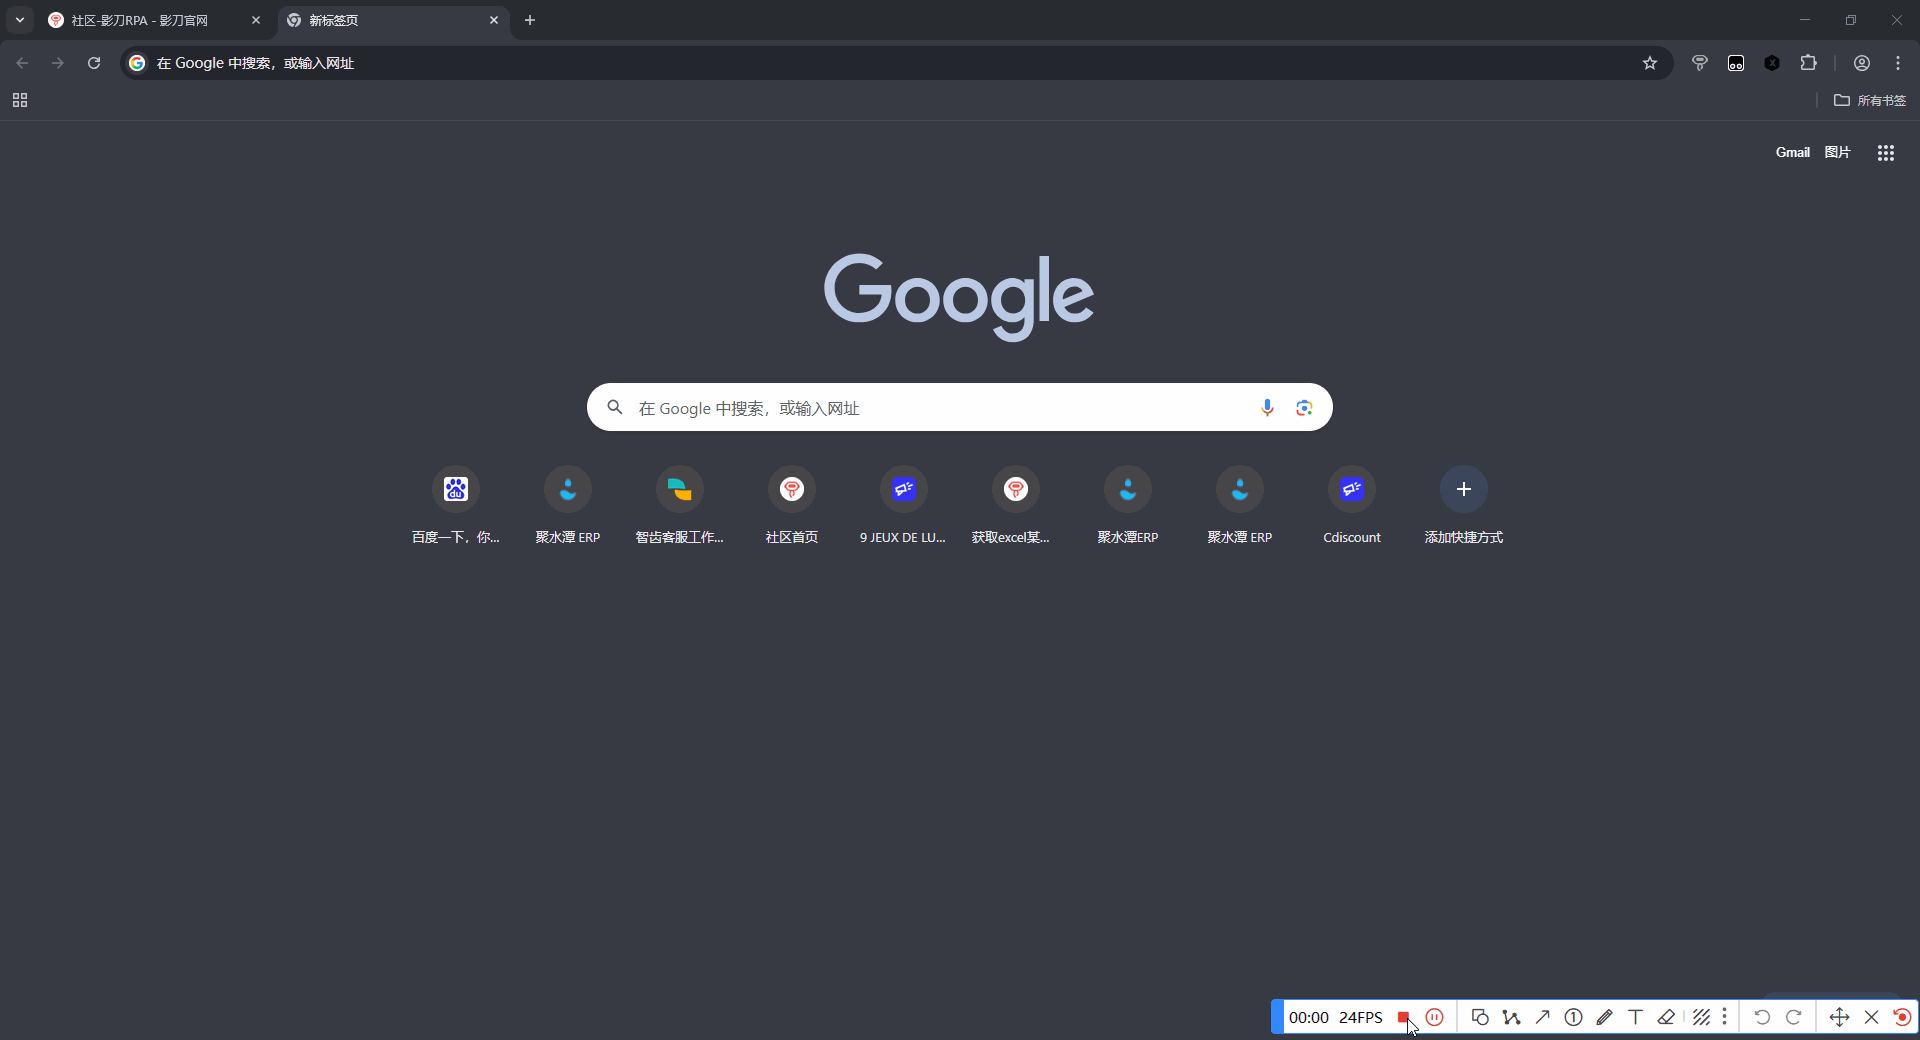Viewport: 1920px width, 1040px height.
Task: Click the move-region crosshair icon
Action: coord(1839,1017)
